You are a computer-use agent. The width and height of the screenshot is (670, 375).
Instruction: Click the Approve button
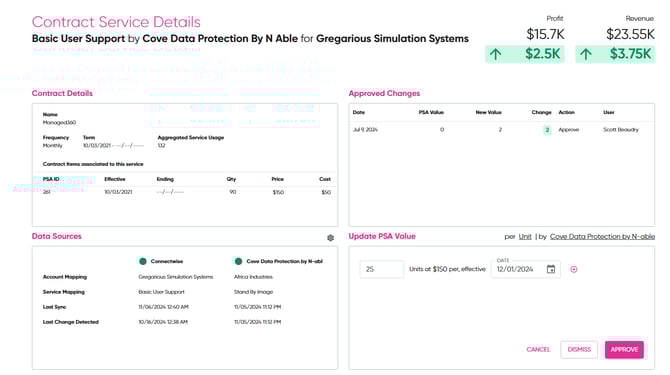[624, 349]
